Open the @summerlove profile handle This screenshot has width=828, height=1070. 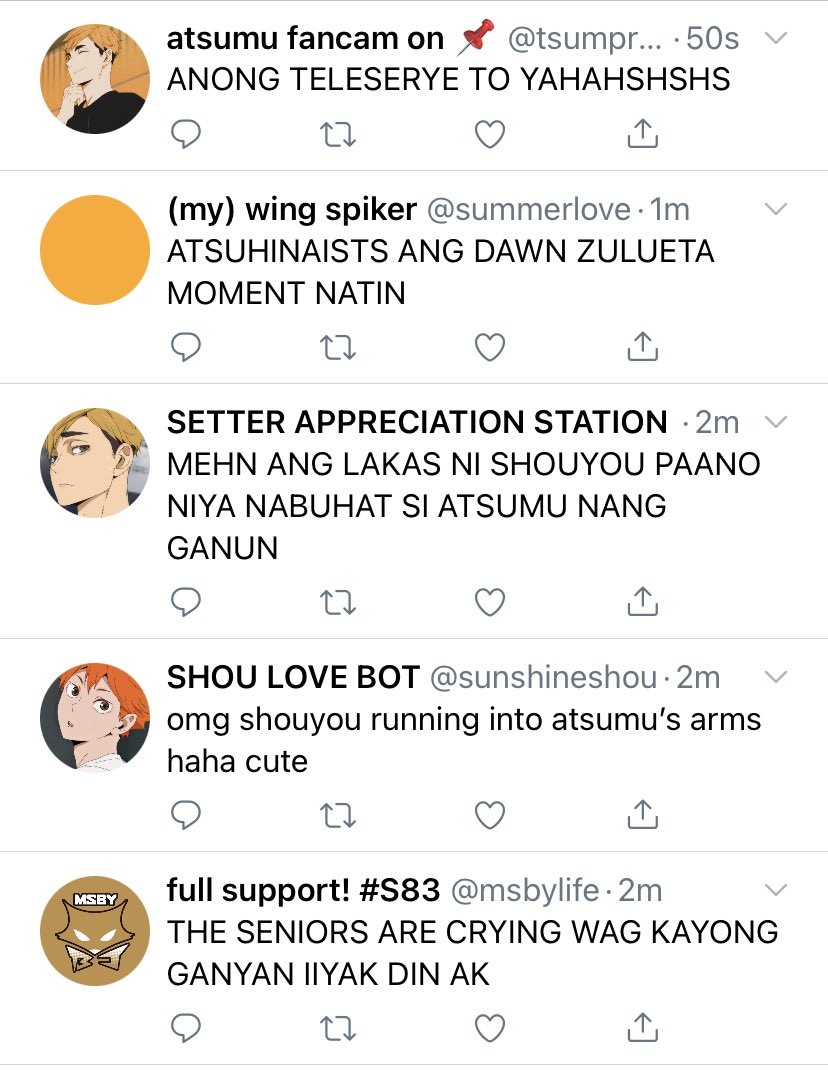[528, 209]
